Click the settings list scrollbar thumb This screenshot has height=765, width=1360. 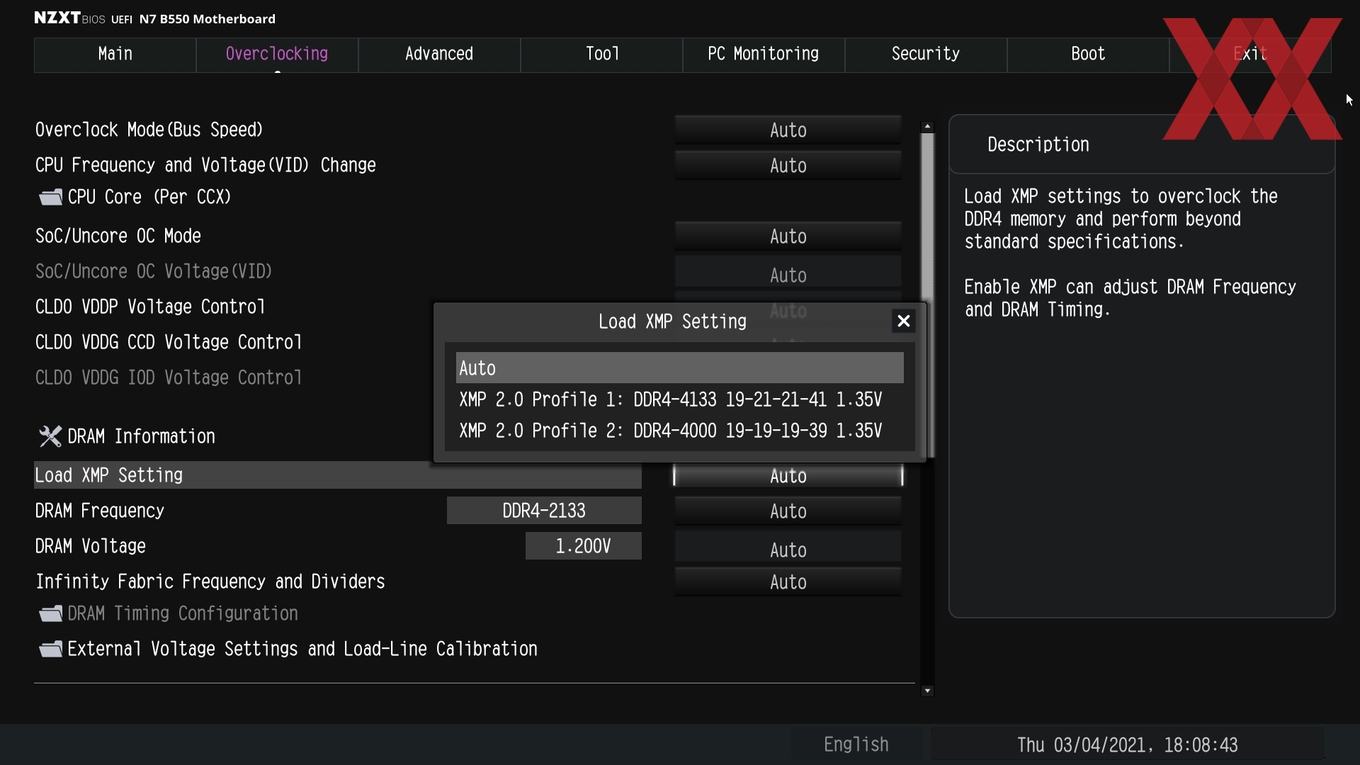click(x=927, y=295)
